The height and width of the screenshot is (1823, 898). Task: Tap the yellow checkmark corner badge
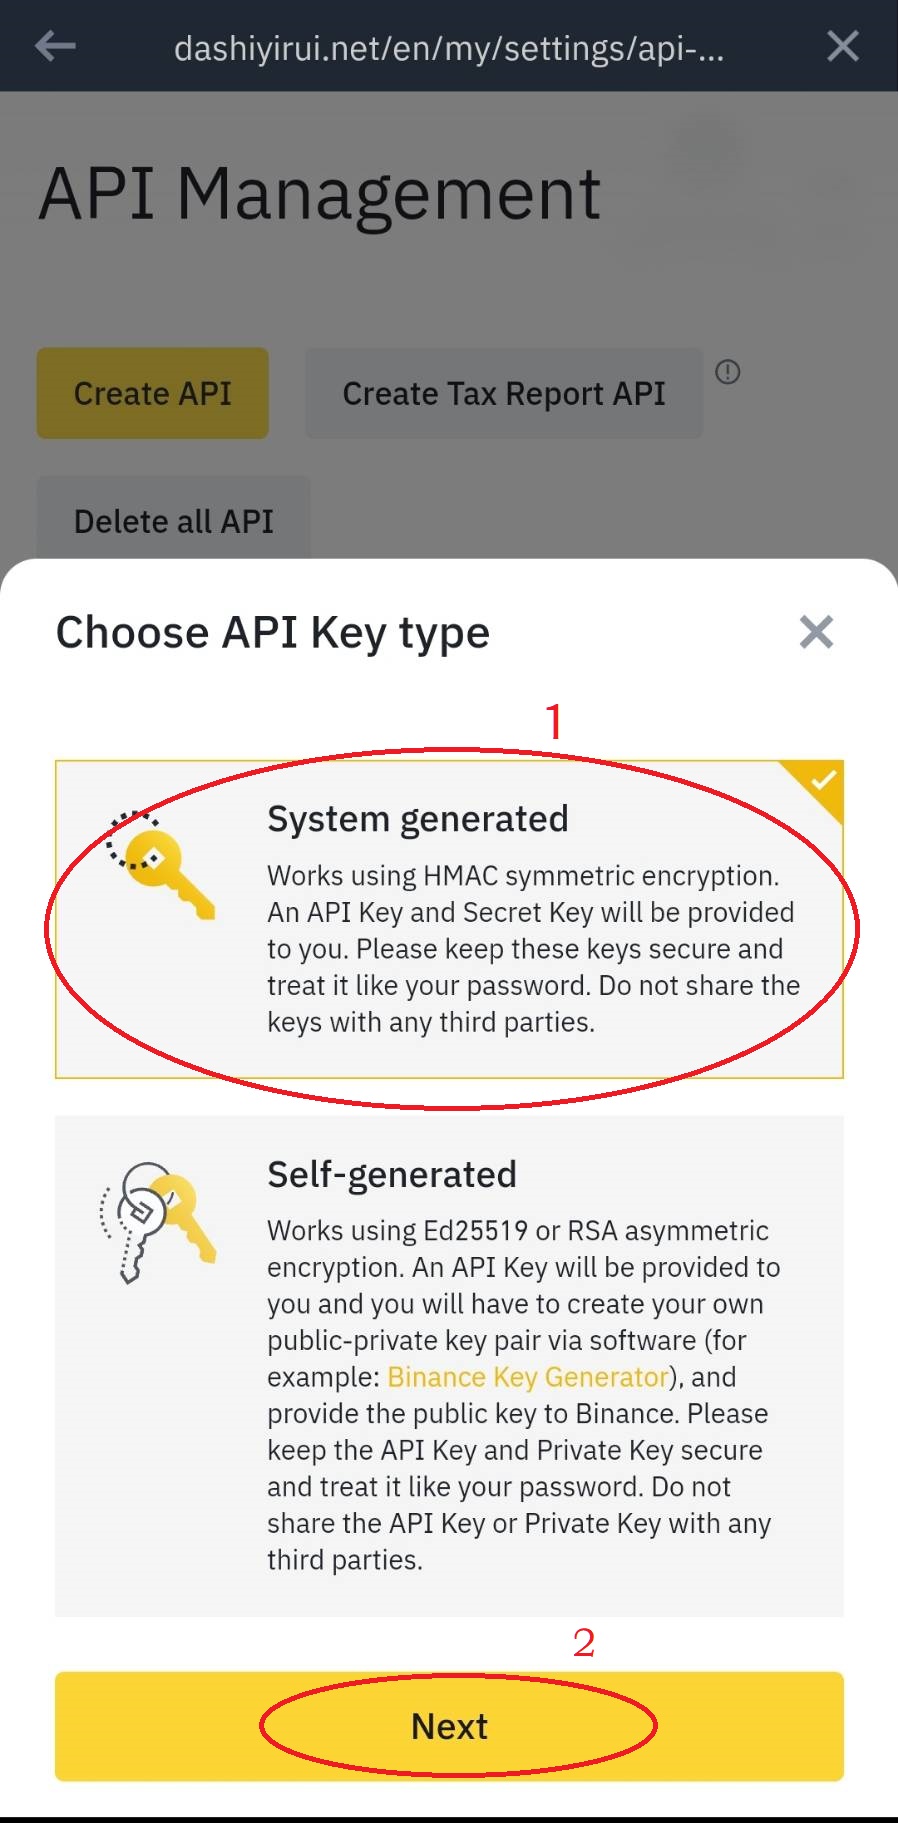[x=822, y=782]
